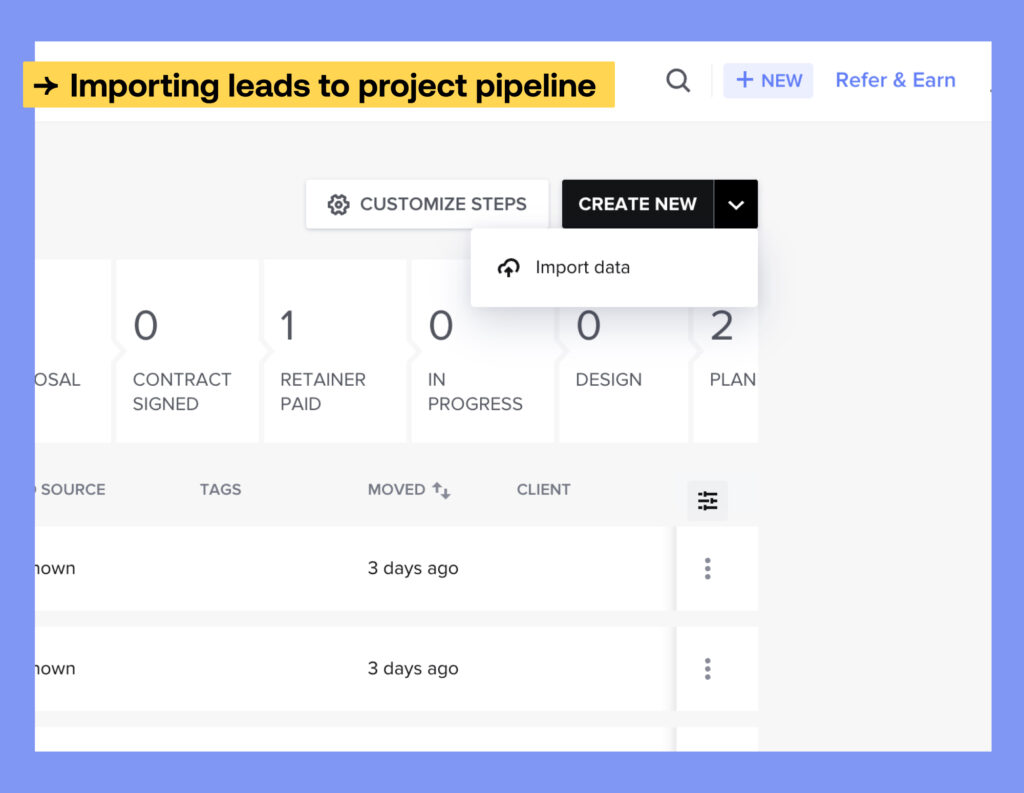This screenshot has width=1024, height=793.
Task: Click the Tags column header
Action: coord(220,490)
